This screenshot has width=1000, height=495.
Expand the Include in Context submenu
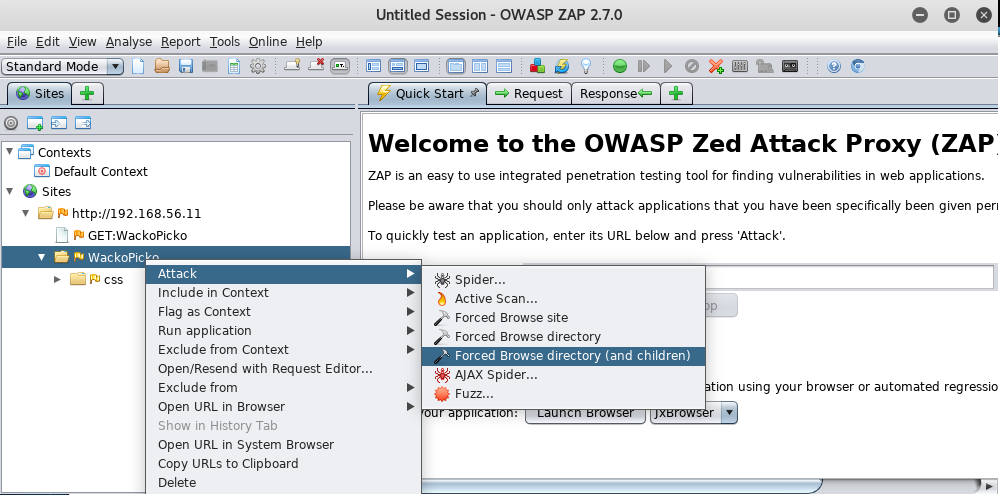[283, 293]
